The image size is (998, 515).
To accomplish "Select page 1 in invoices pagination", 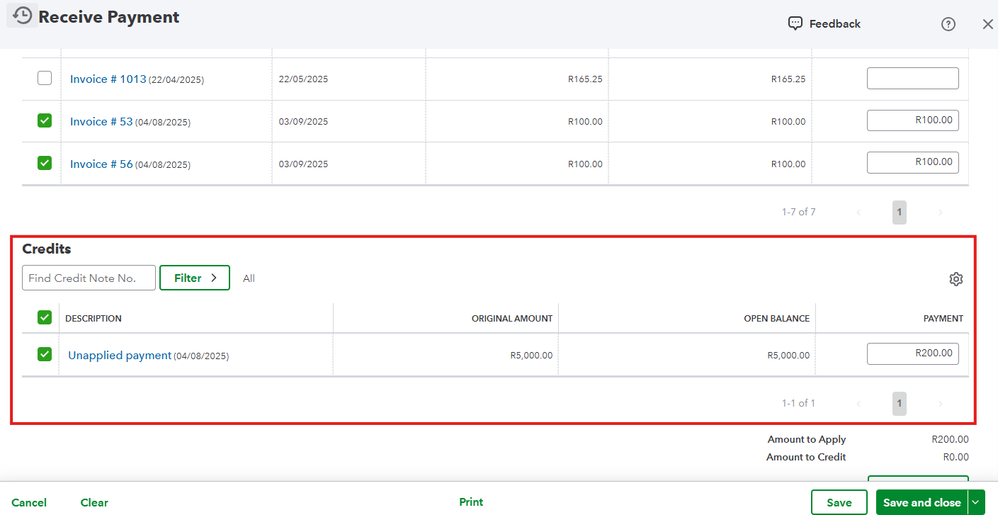I will 899,212.
